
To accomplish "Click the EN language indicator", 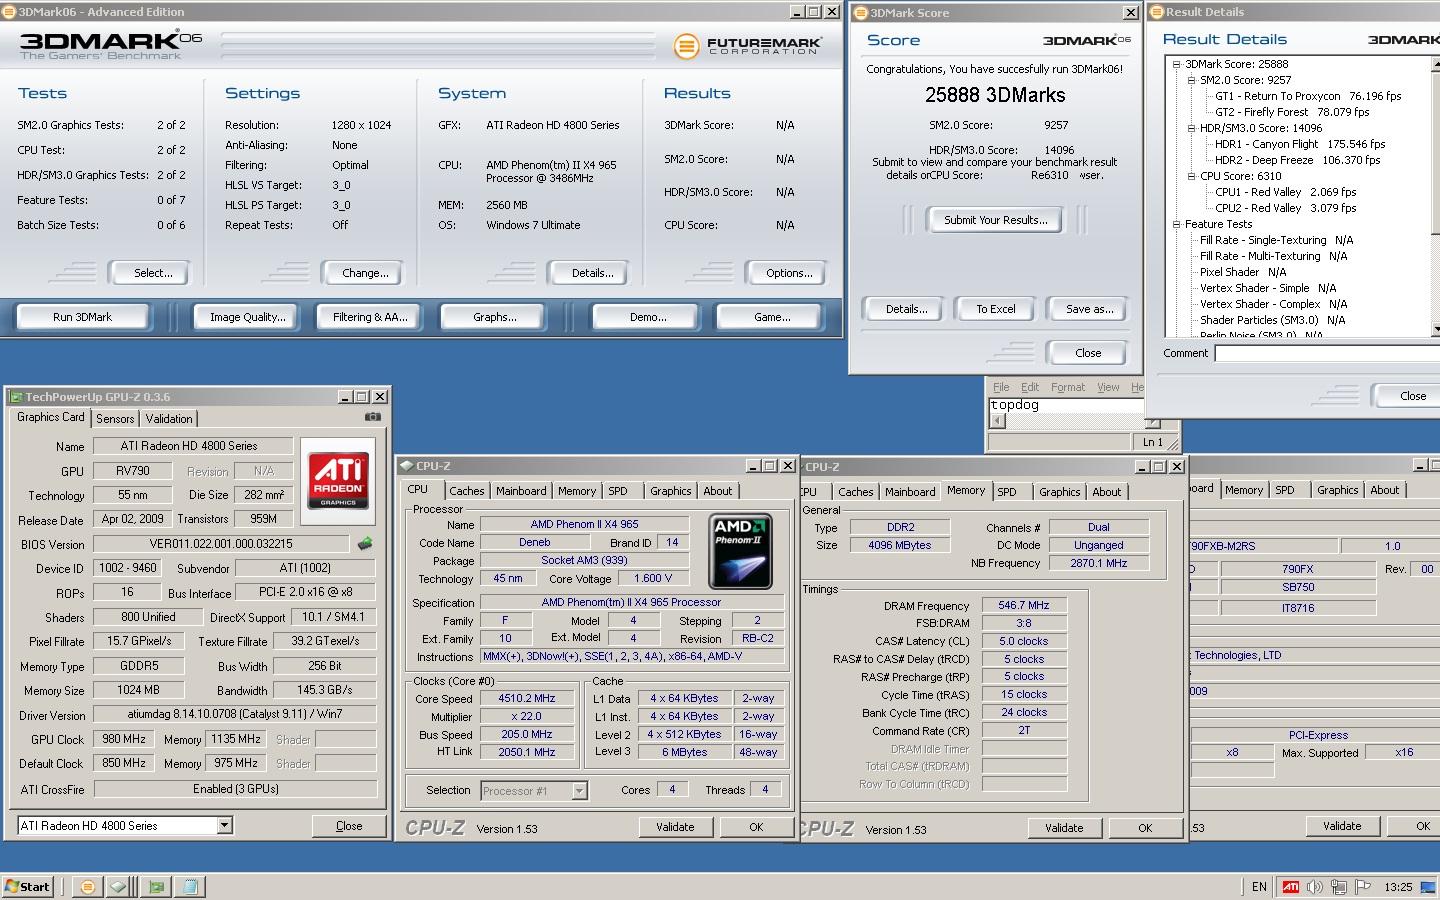I will (x=1259, y=886).
